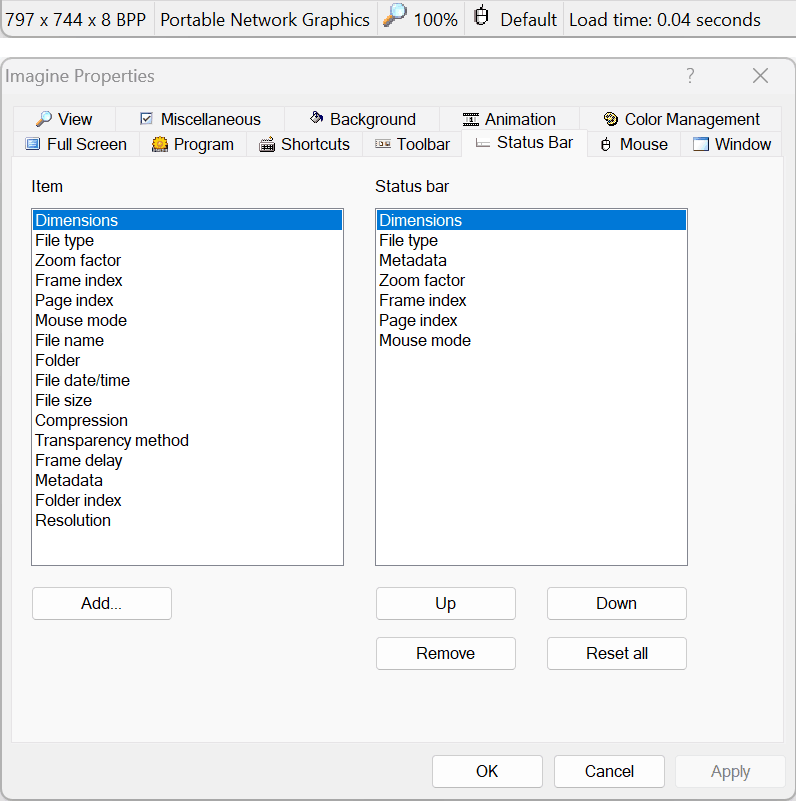Screen dimensions: 796x801
Task: Confirm with the OK button
Action: pyautogui.click(x=487, y=771)
